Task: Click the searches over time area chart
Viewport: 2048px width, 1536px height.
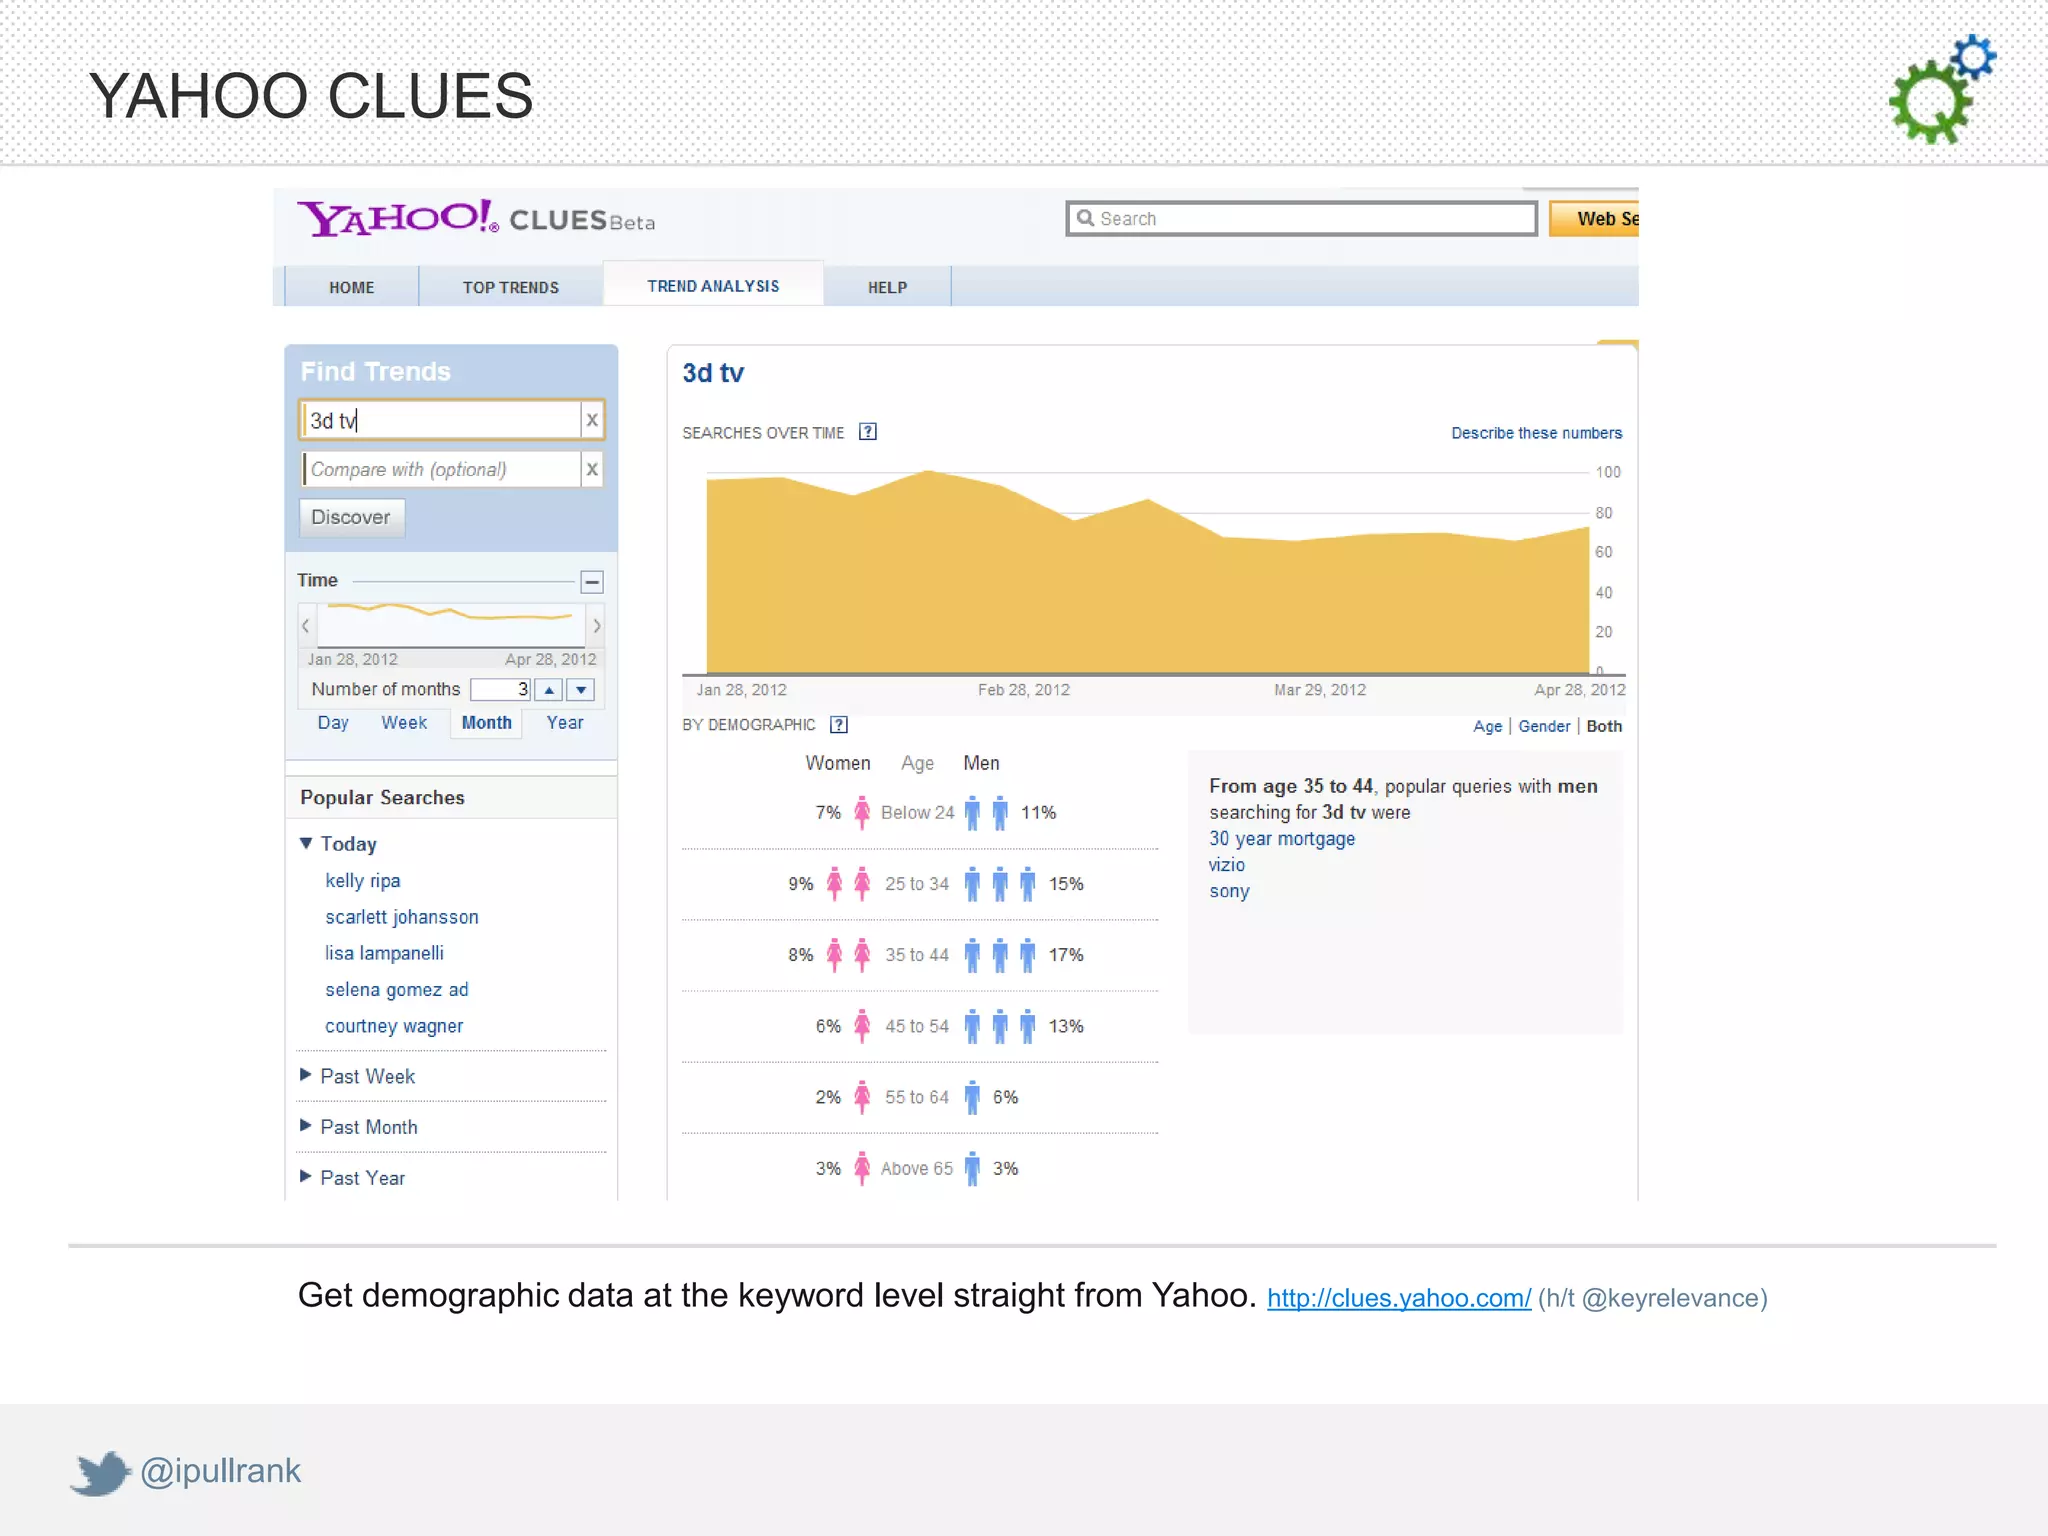Action: [x=1147, y=574]
